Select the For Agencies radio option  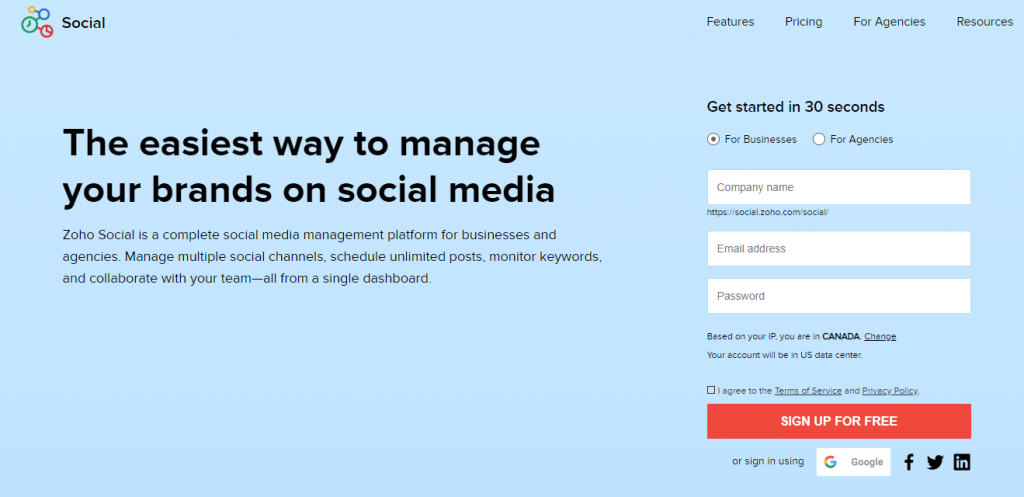pos(819,139)
